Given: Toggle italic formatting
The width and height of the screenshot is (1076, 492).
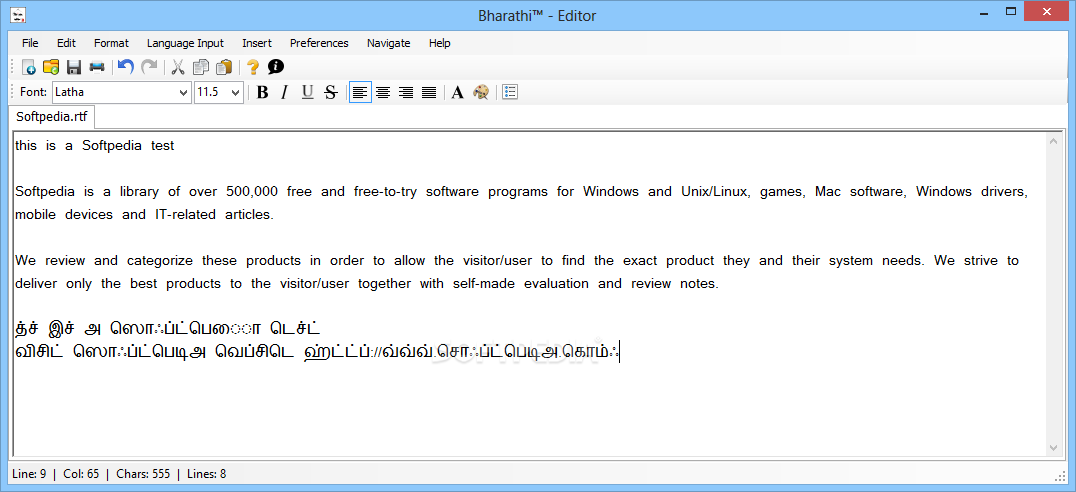Looking at the screenshot, I should tap(285, 92).
